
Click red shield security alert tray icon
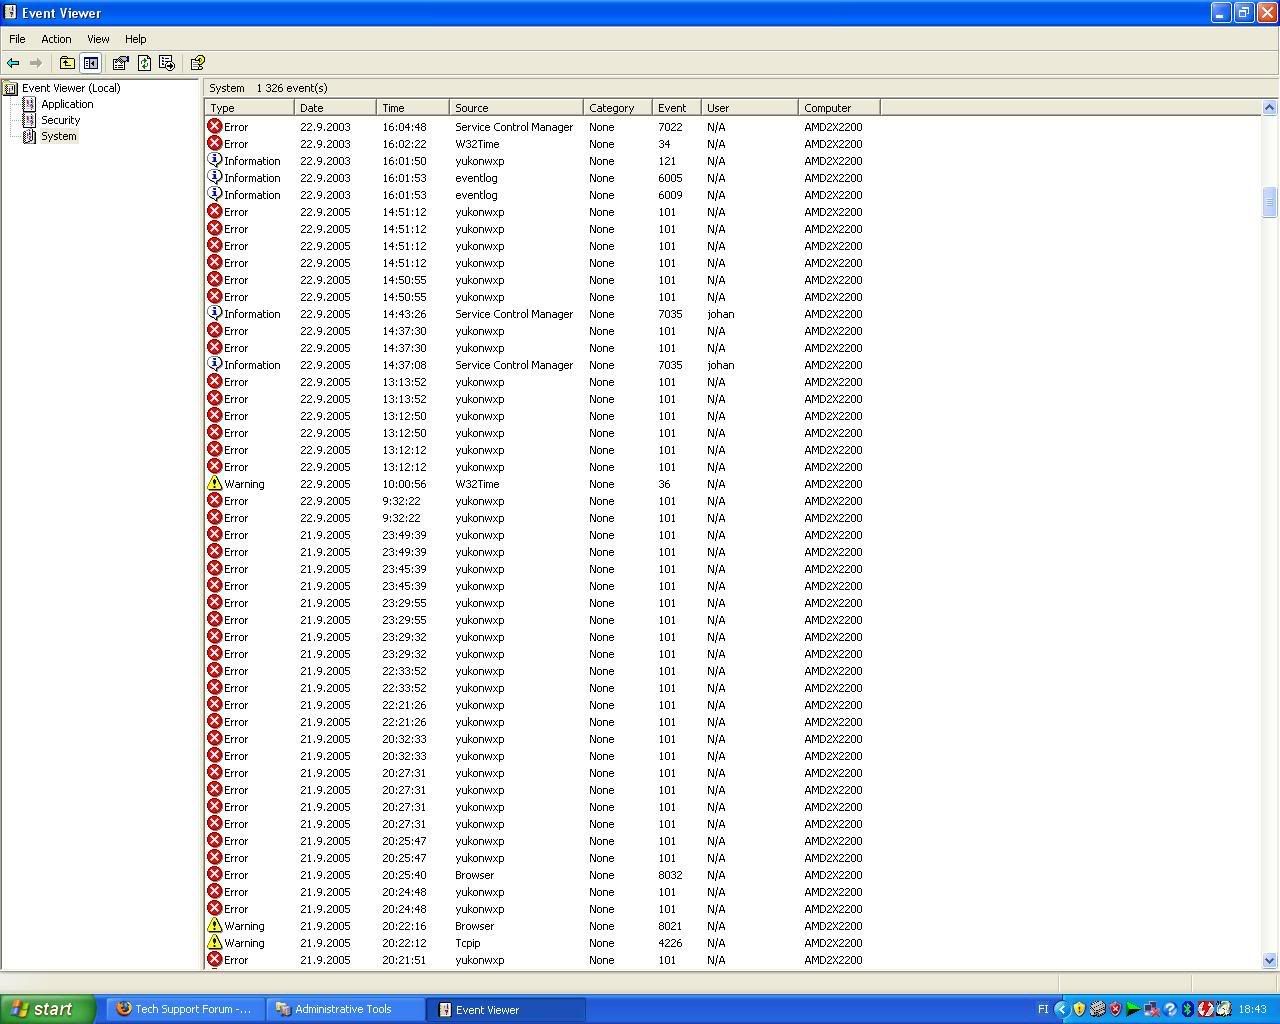click(1115, 1009)
